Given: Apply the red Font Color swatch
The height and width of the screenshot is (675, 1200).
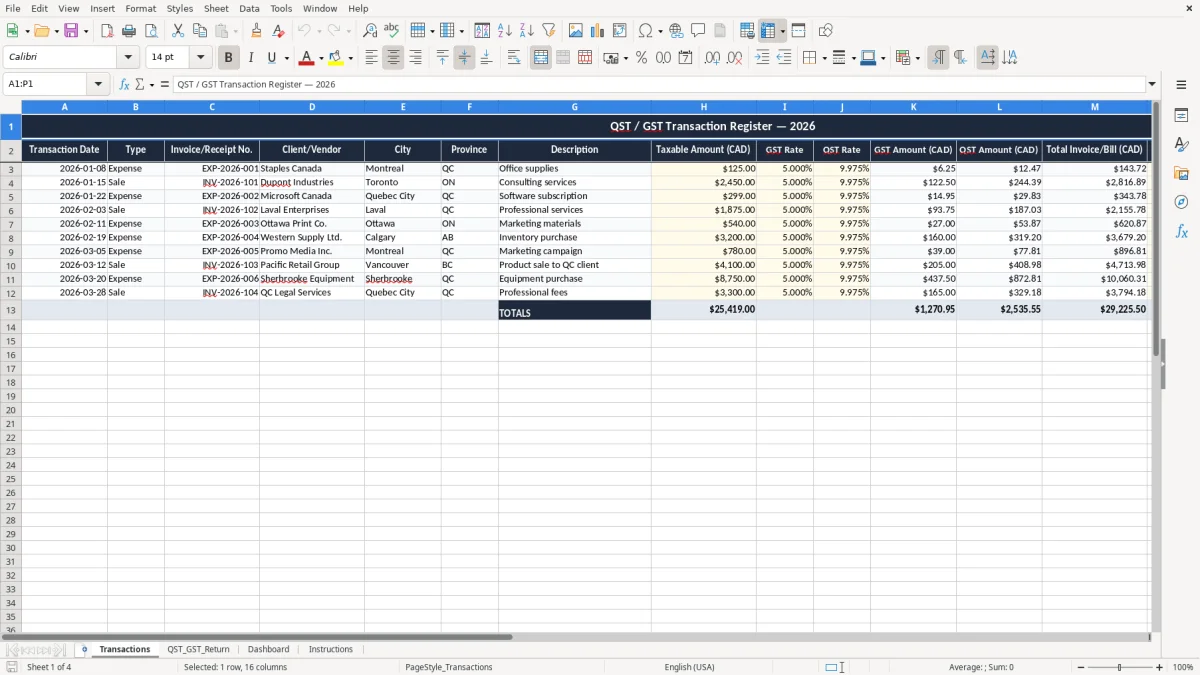Looking at the screenshot, I should [307, 58].
